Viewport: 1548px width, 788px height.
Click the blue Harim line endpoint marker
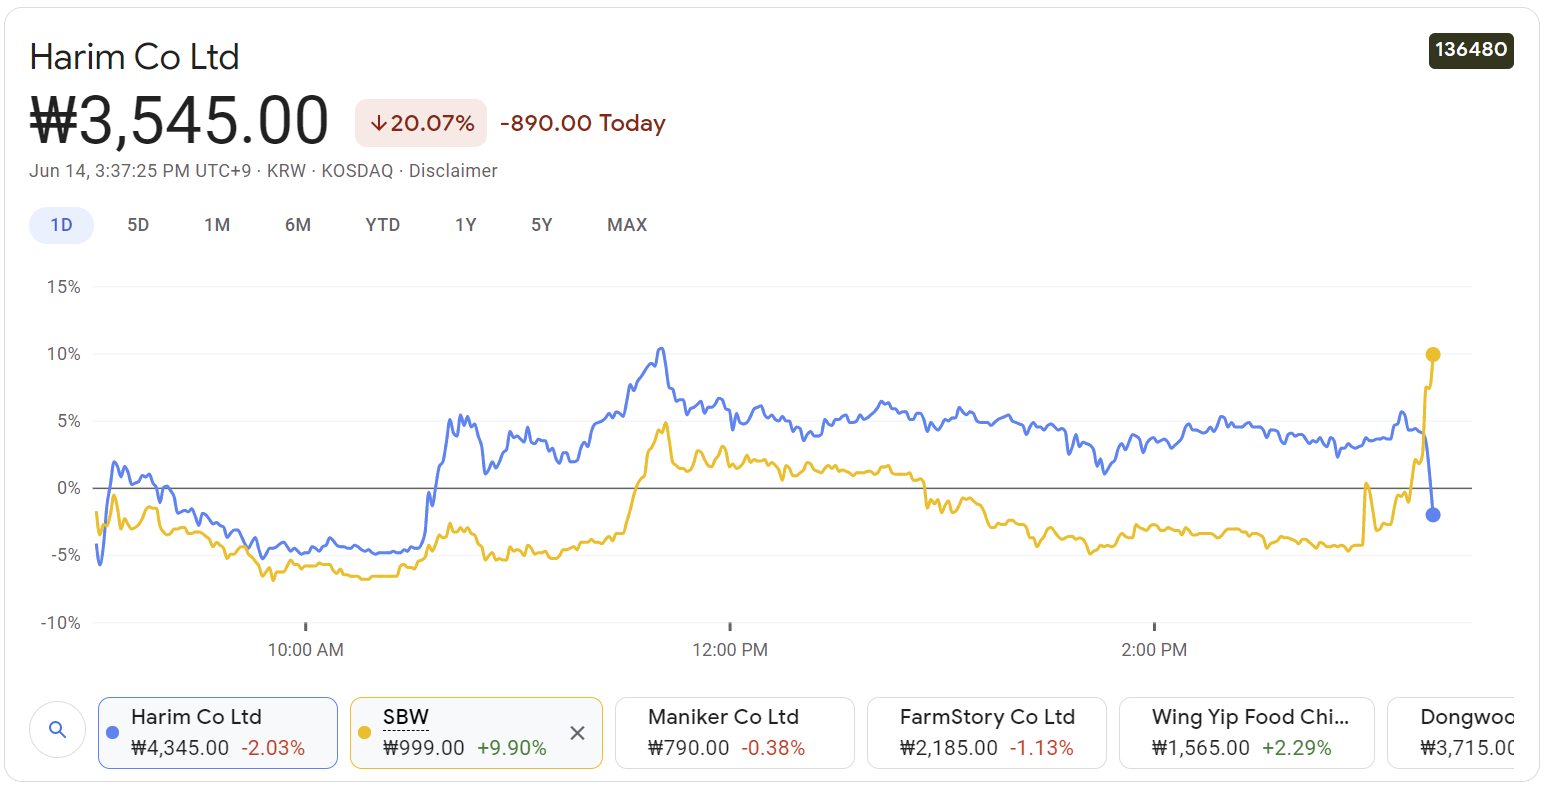1432,515
